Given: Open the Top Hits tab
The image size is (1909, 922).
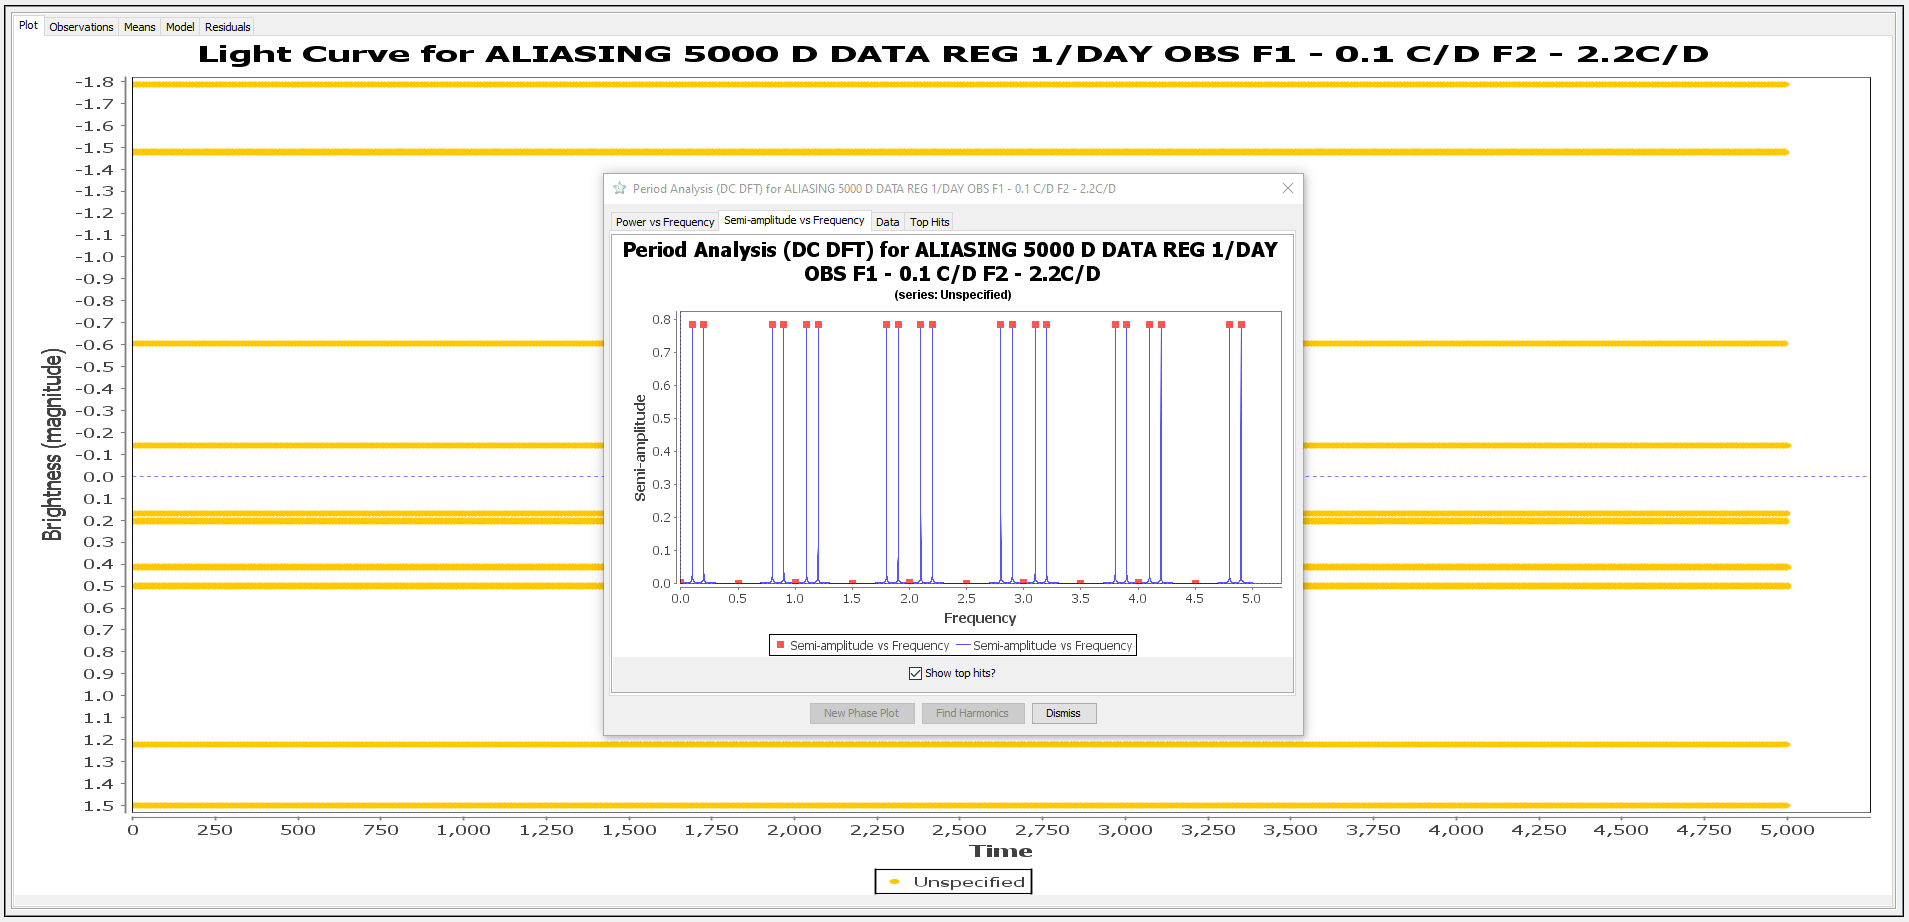Looking at the screenshot, I should pyautogui.click(x=929, y=222).
